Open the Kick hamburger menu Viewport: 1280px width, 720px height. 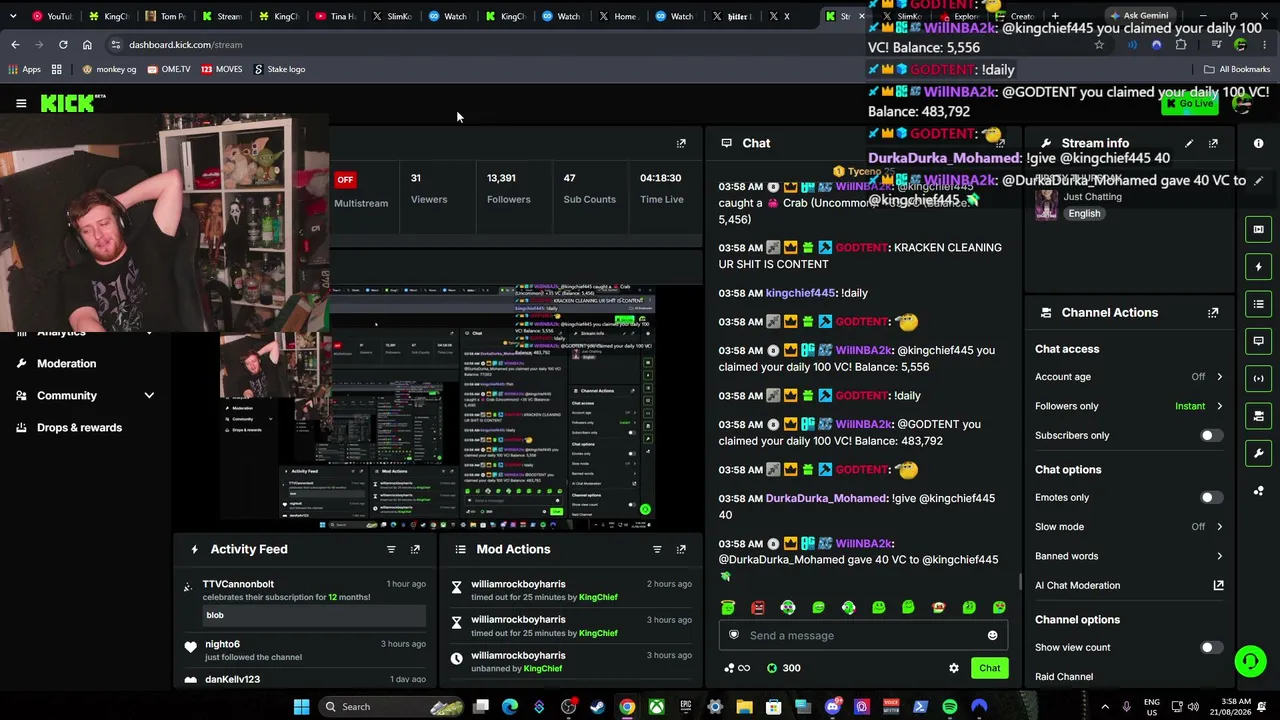21,103
